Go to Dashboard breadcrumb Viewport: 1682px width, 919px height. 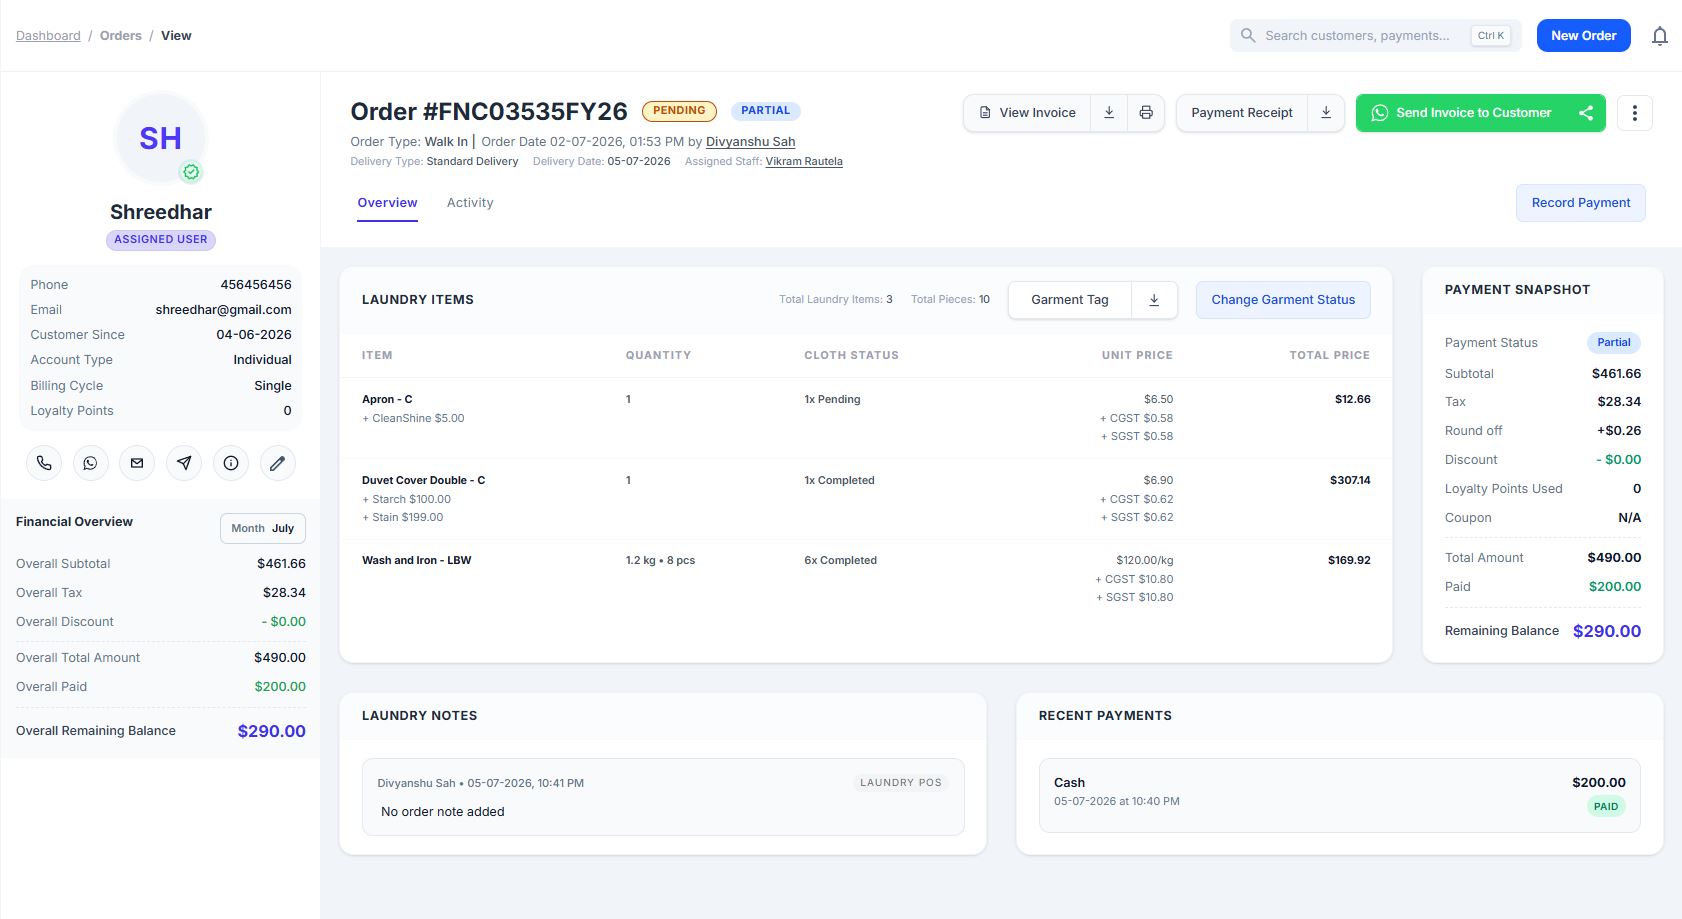click(48, 36)
